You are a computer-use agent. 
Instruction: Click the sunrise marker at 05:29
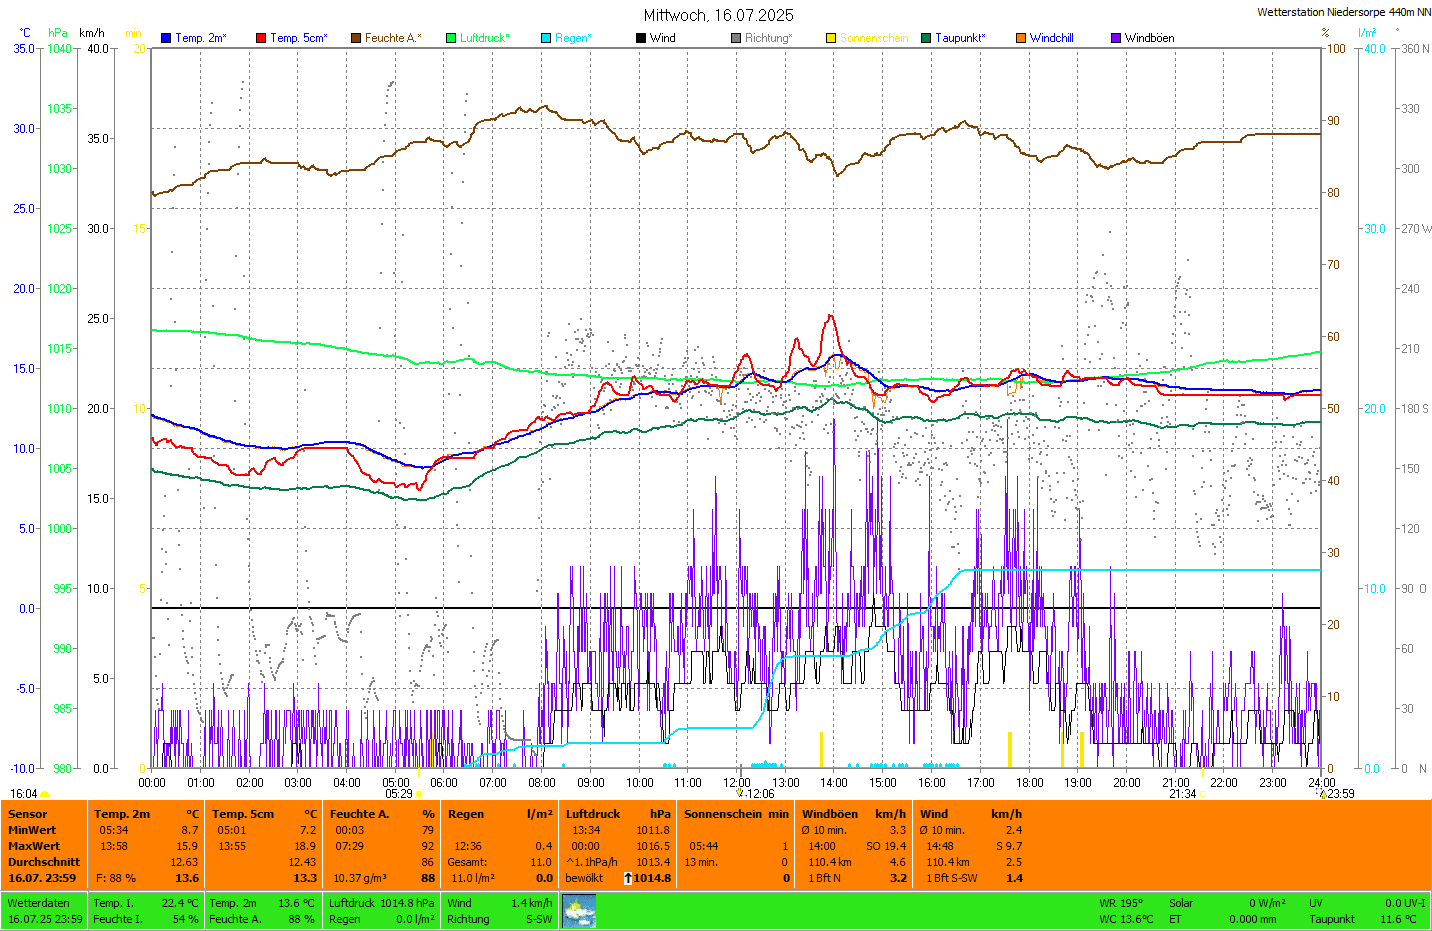point(418,794)
